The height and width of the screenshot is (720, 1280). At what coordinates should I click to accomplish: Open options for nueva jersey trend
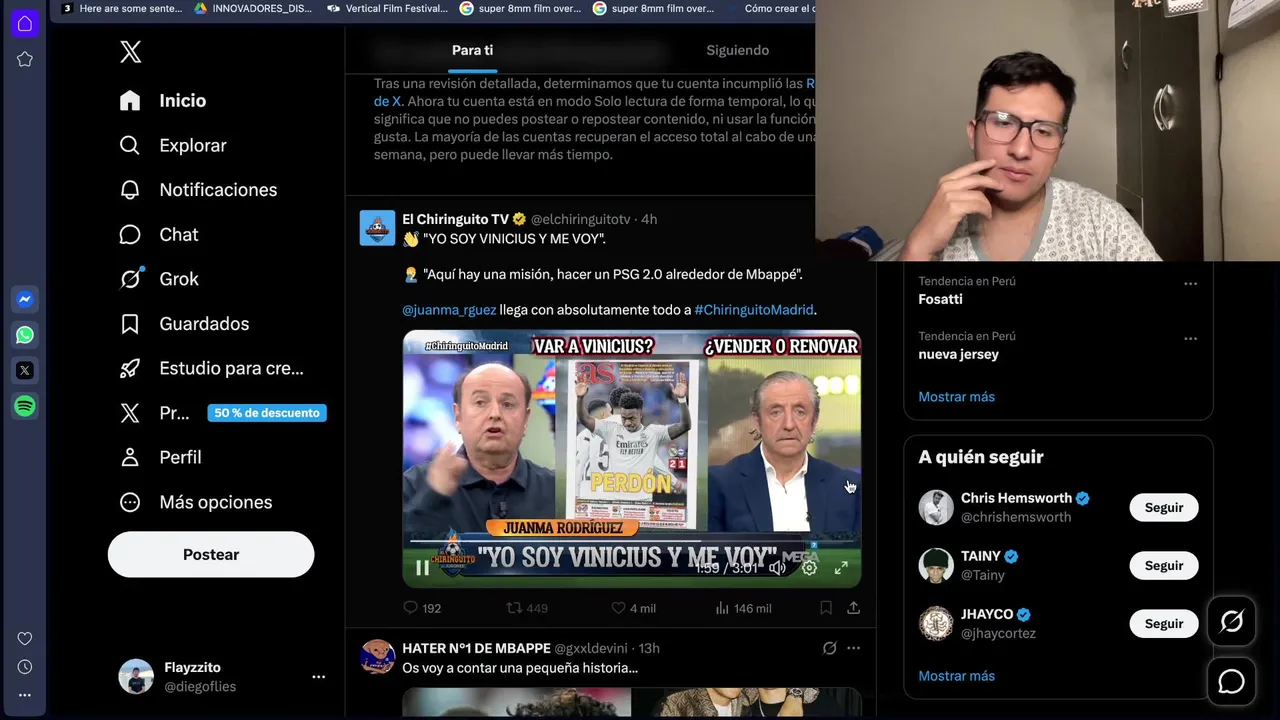pos(1190,339)
